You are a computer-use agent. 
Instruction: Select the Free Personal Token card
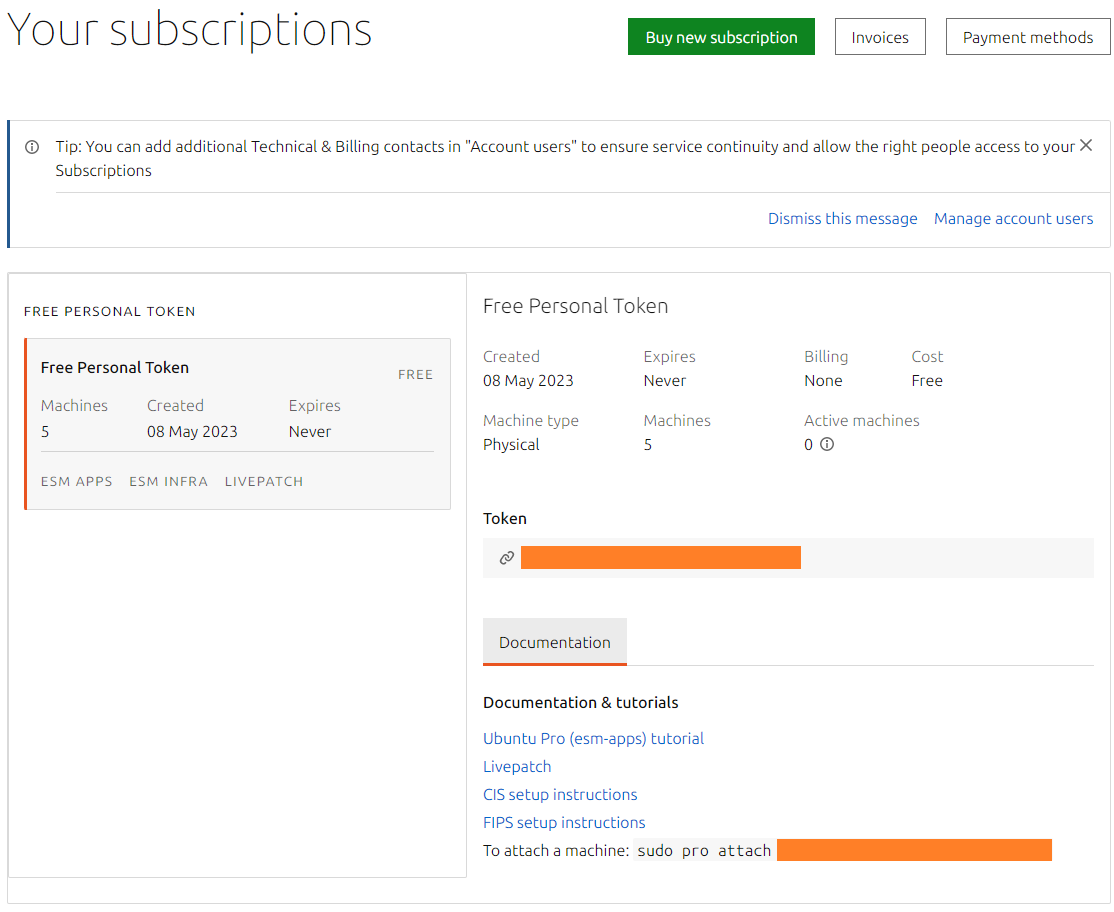pos(237,424)
